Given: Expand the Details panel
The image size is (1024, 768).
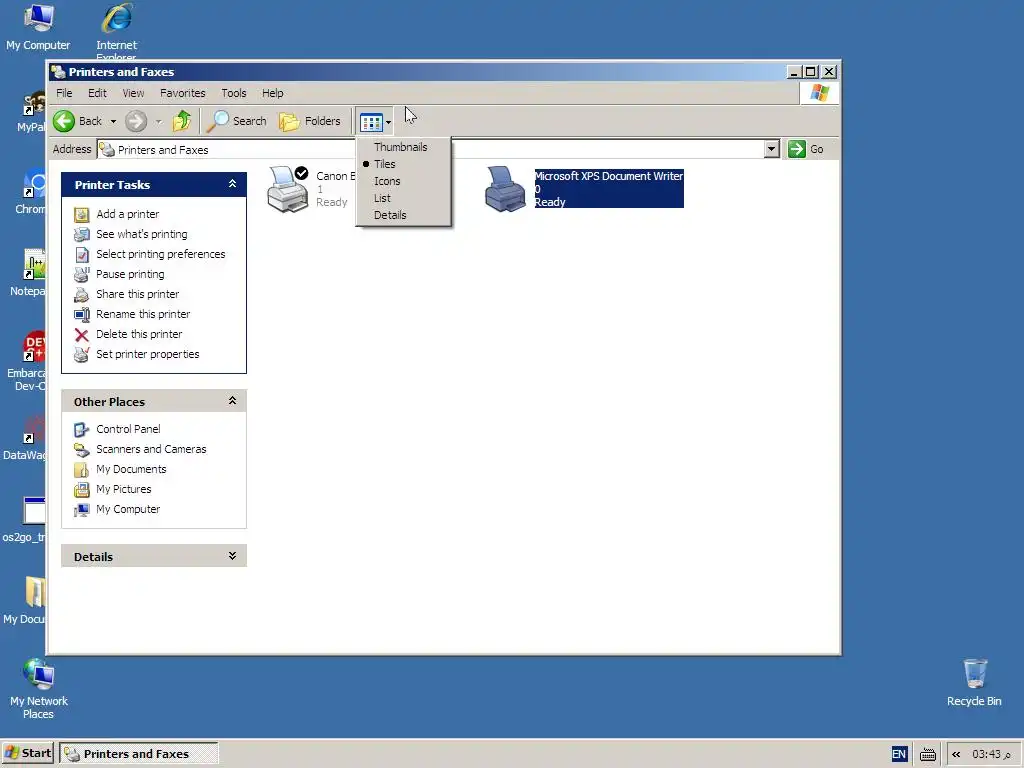Looking at the screenshot, I should [x=232, y=556].
